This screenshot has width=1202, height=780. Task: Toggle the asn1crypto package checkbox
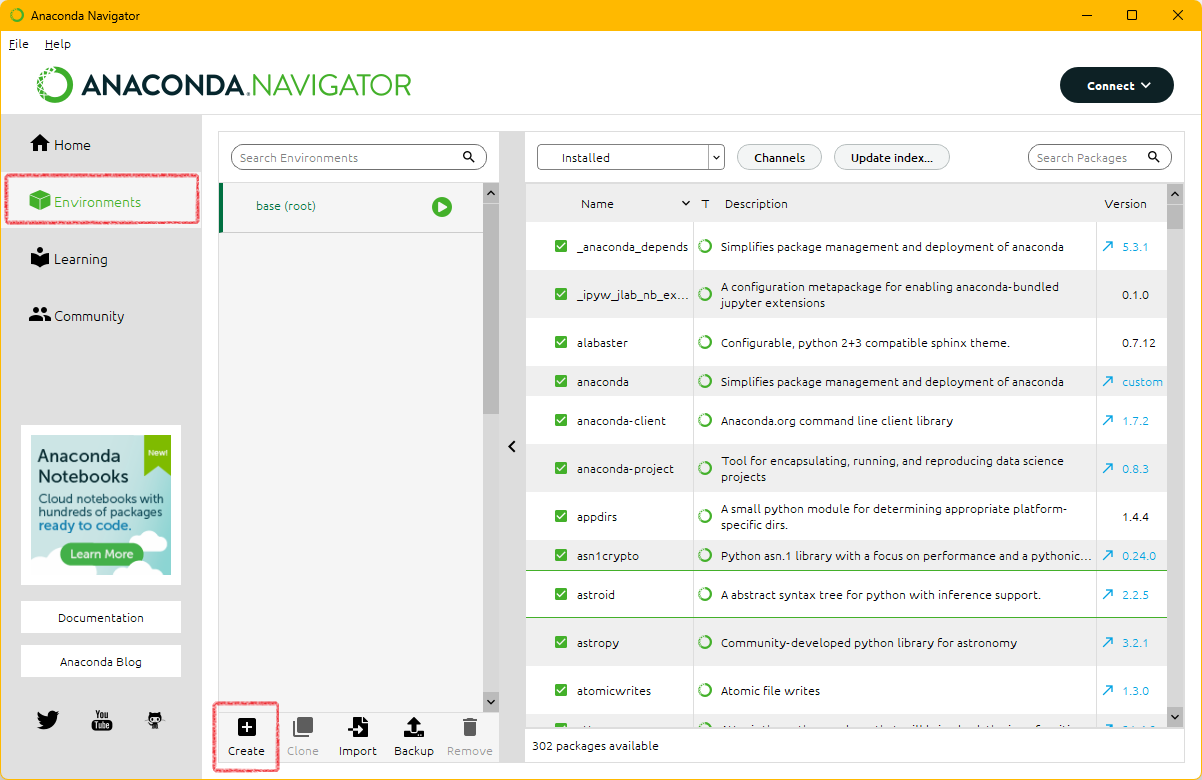click(x=561, y=555)
